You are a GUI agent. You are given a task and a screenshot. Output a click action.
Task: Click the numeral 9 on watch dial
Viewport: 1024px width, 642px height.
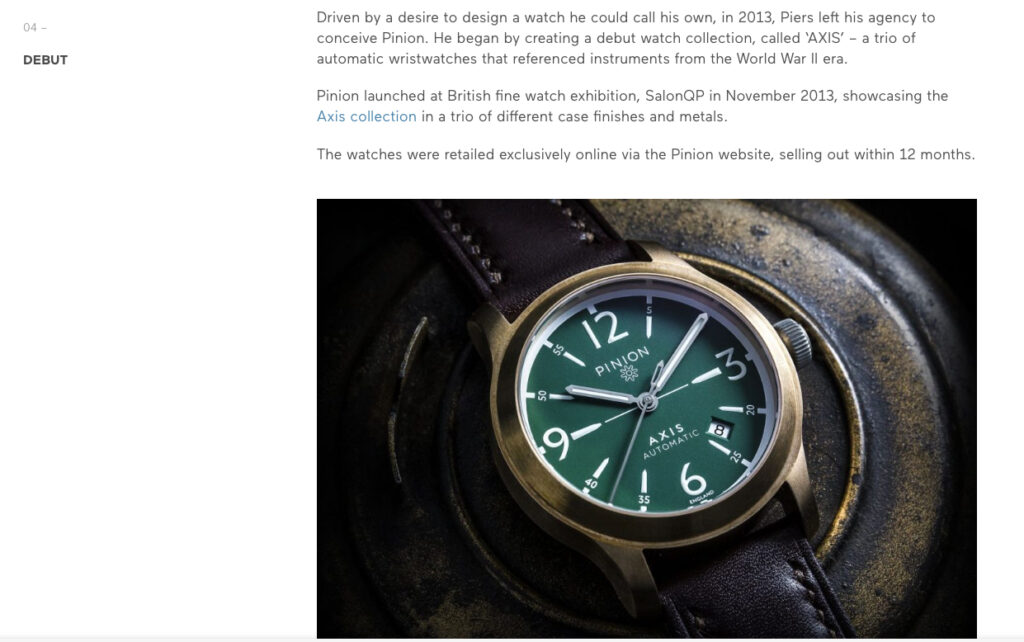(x=556, y=443)
